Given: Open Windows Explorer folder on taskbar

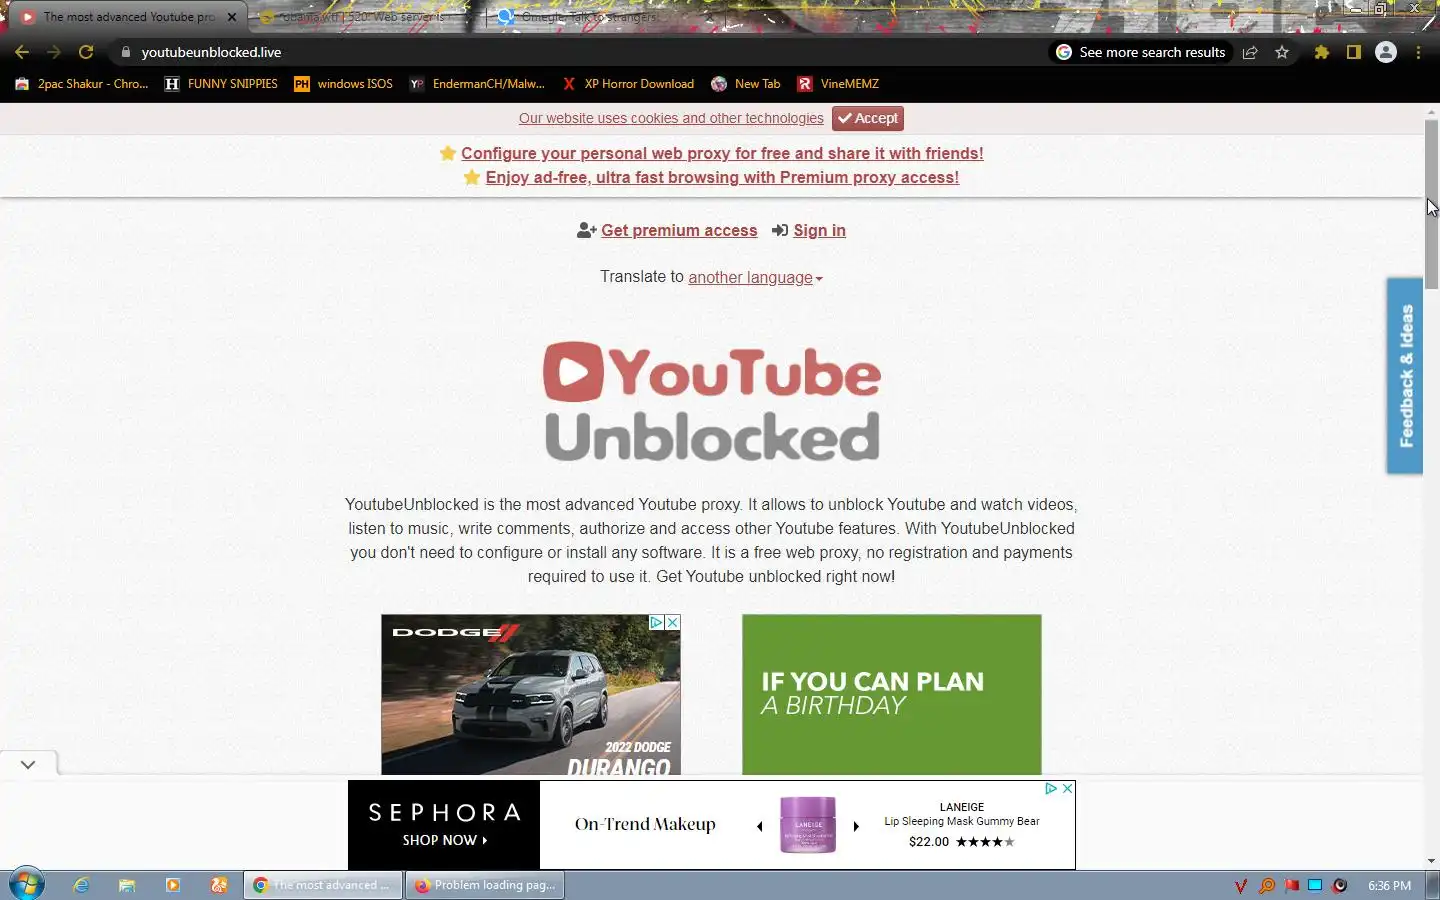Looking at the screenshot, I should tap(127, 885).
